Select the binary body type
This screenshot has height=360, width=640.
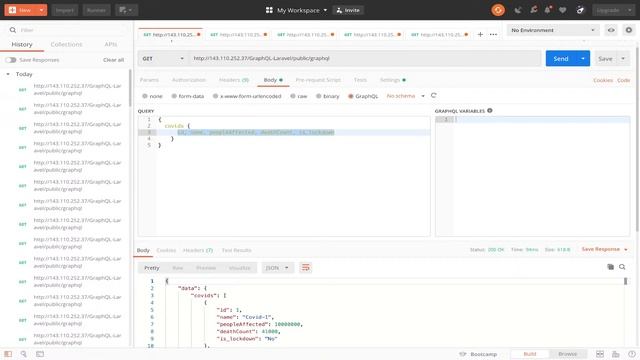click(x=318, y=96)
